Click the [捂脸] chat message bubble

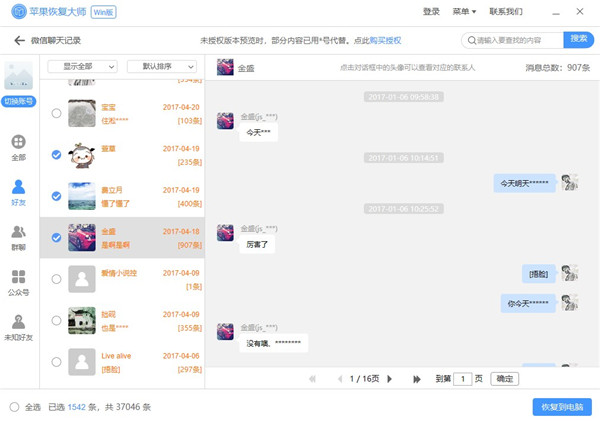click(x=538, y=274)
